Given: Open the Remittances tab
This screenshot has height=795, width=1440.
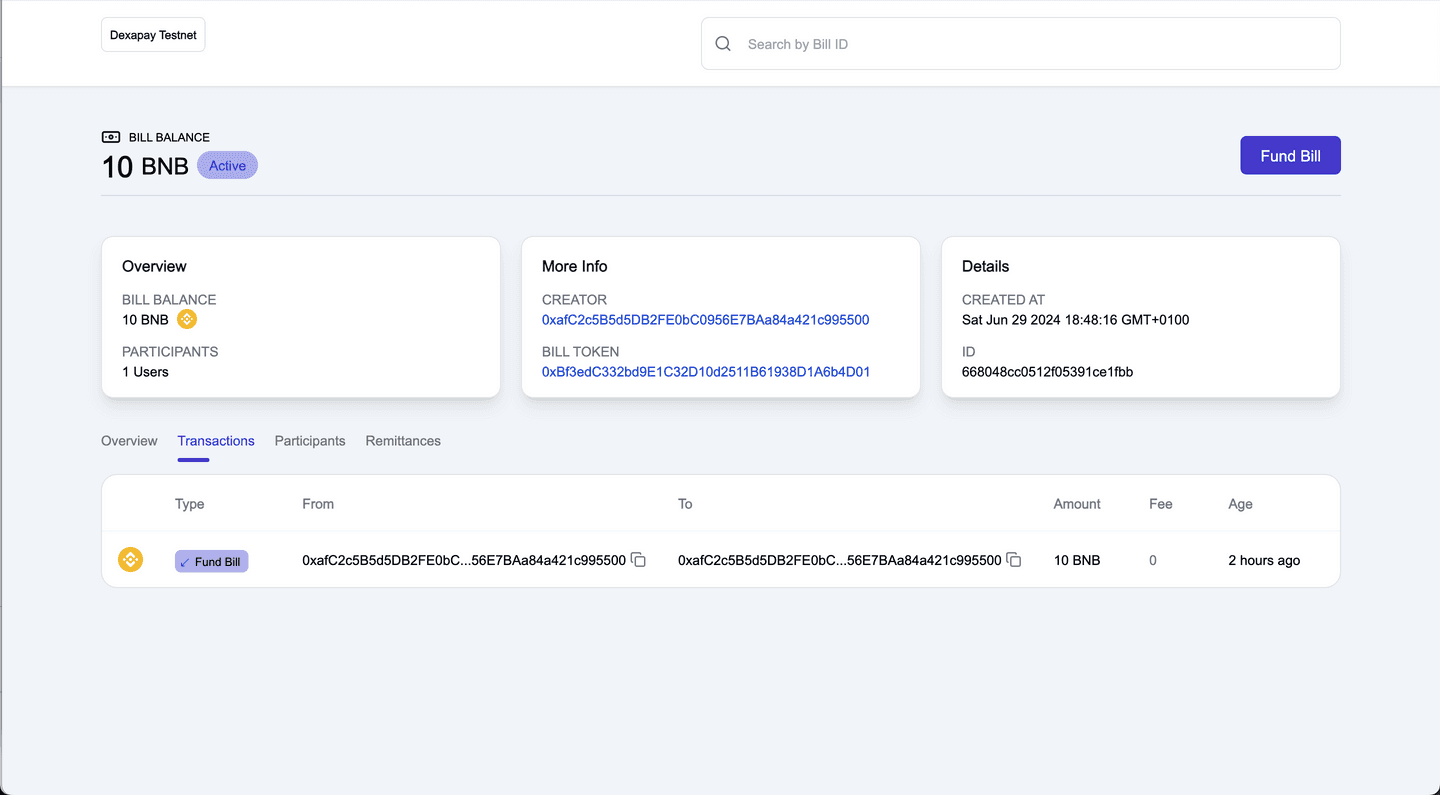Looking at the screenshot, I should (x=403, y=441).
